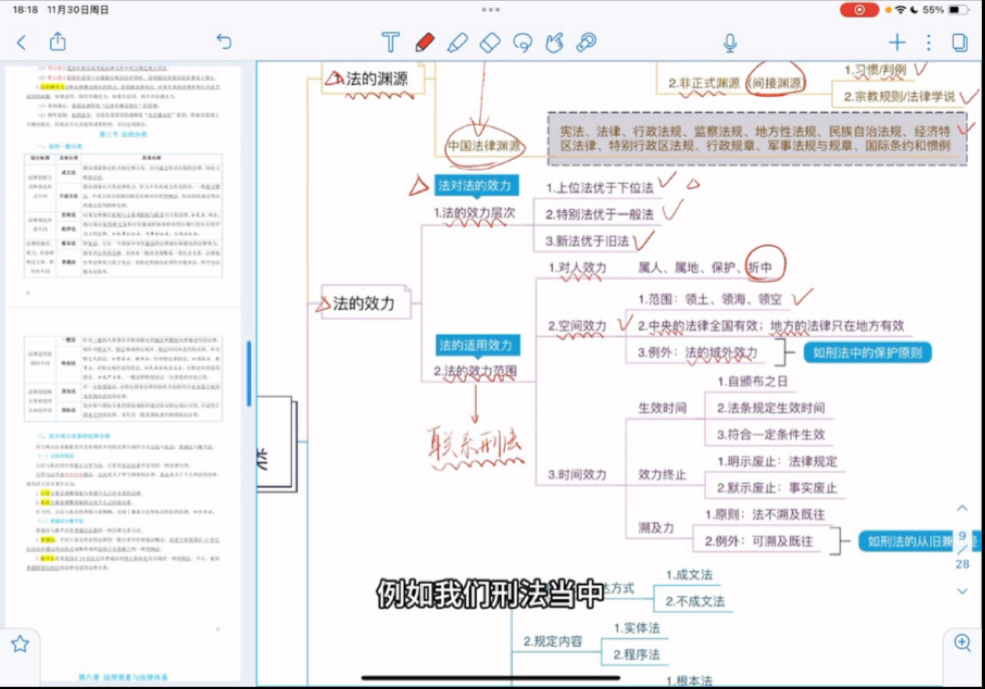Zoom in with magnifier plus icon

(962, 643)
